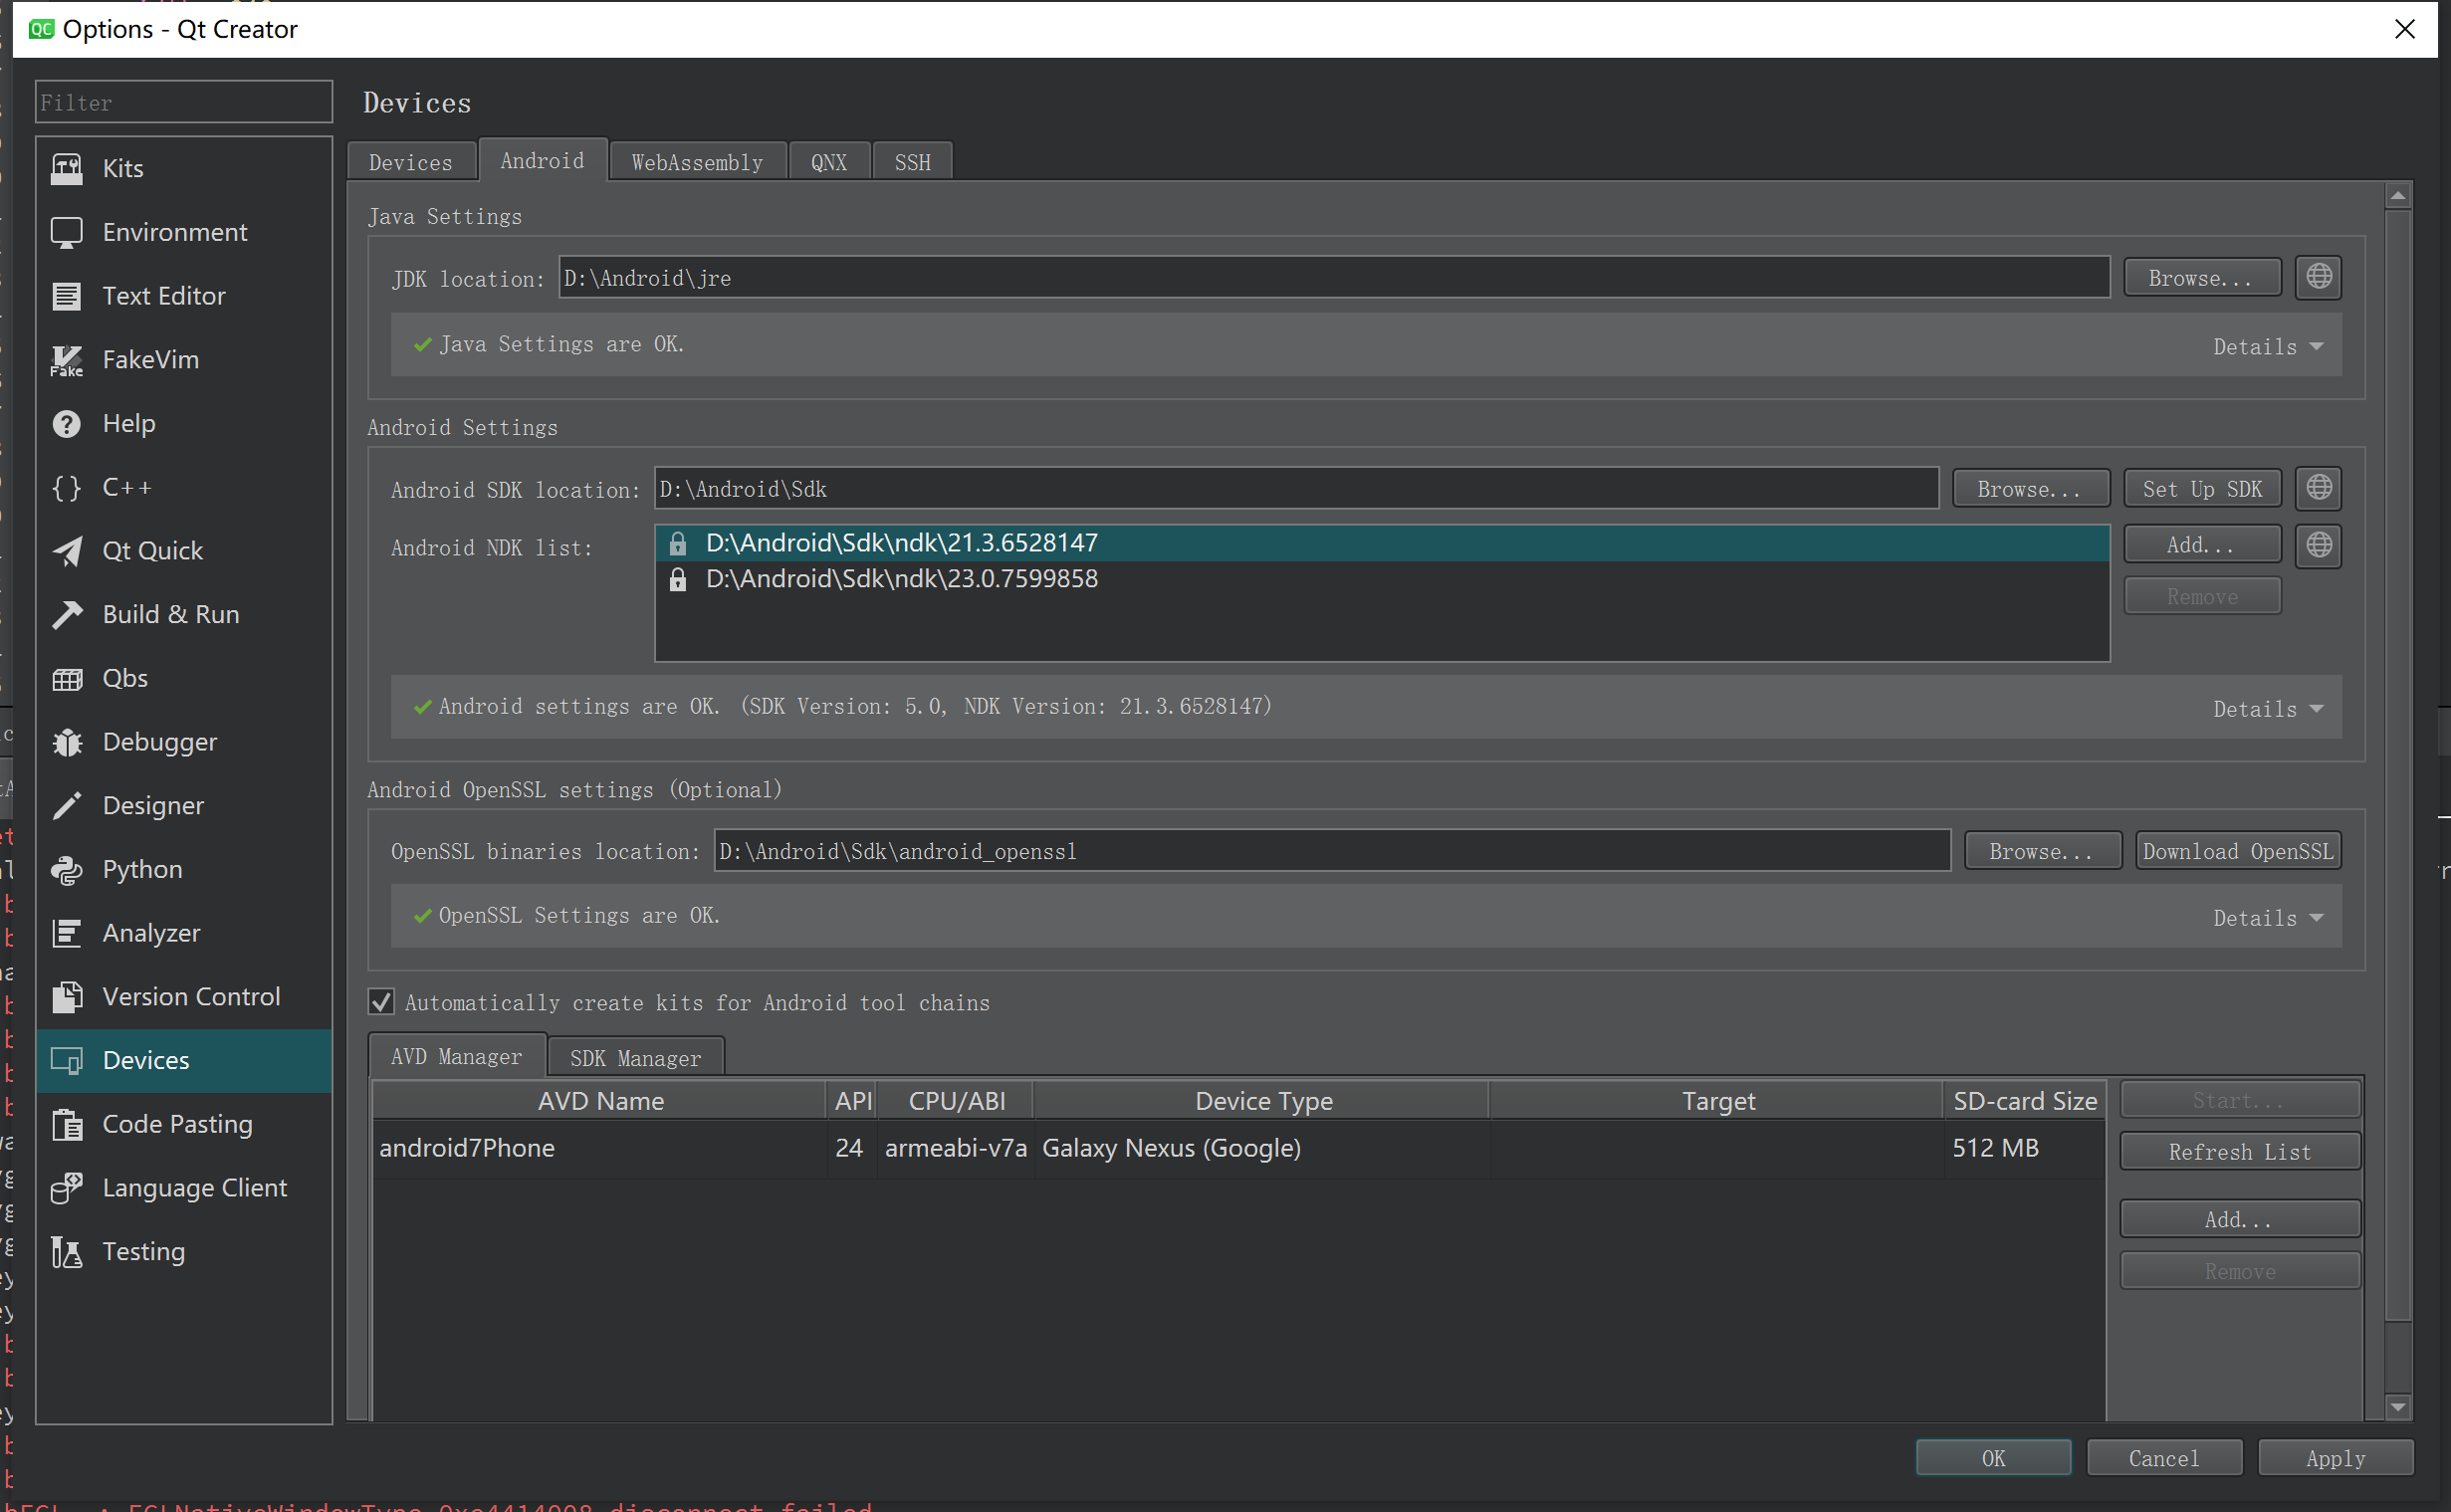Close the Options dialog window

2404,29
